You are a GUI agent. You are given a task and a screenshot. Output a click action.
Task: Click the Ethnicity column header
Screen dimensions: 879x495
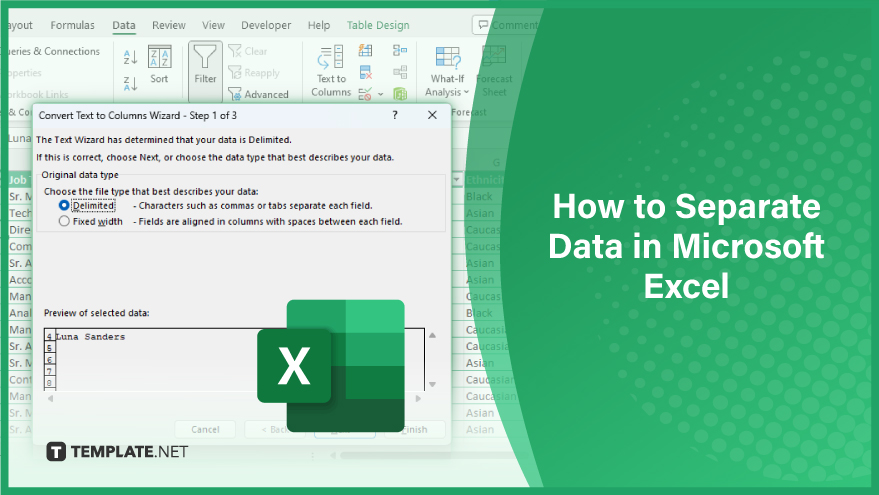click(485, 180)
